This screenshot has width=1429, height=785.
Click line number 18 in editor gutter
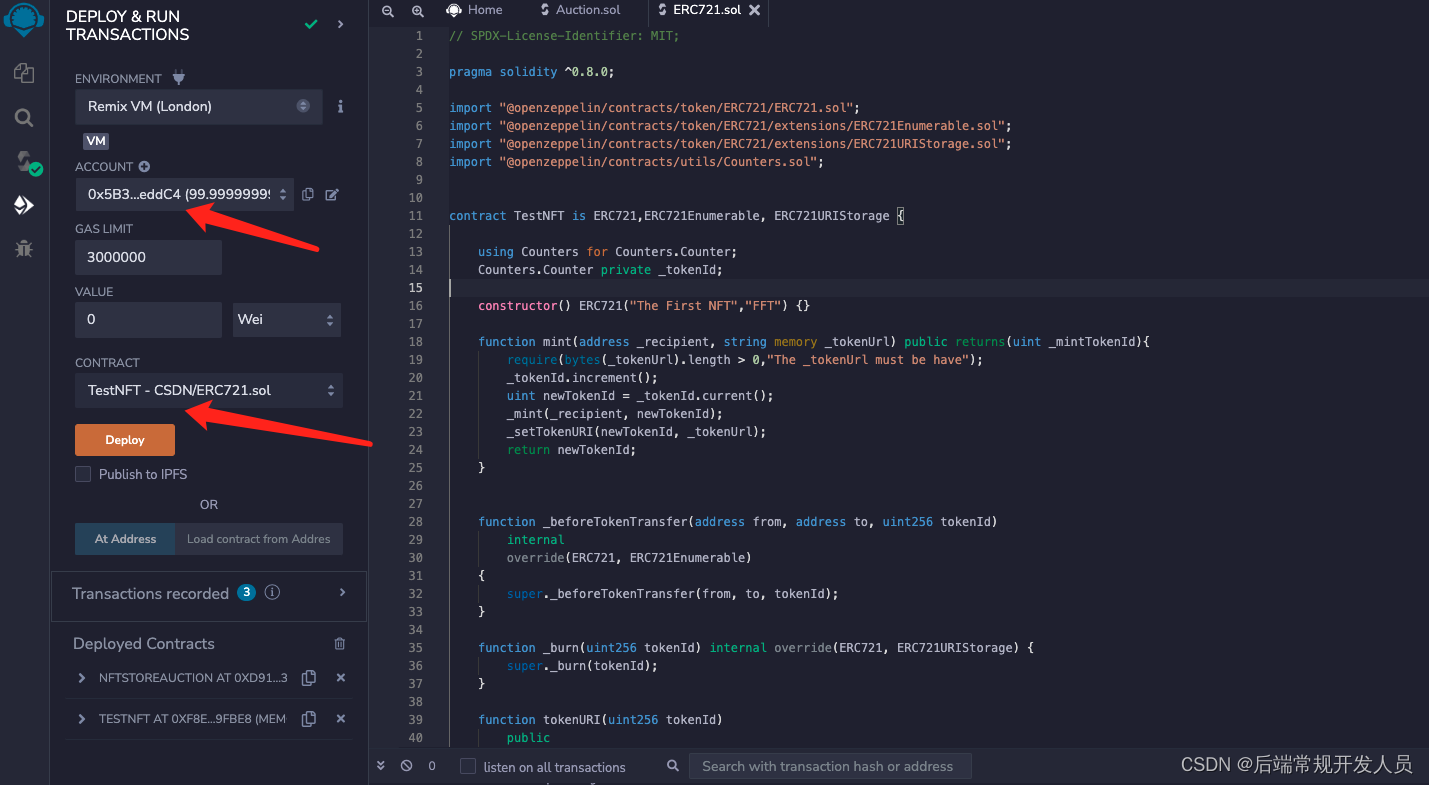pos(416,342)
